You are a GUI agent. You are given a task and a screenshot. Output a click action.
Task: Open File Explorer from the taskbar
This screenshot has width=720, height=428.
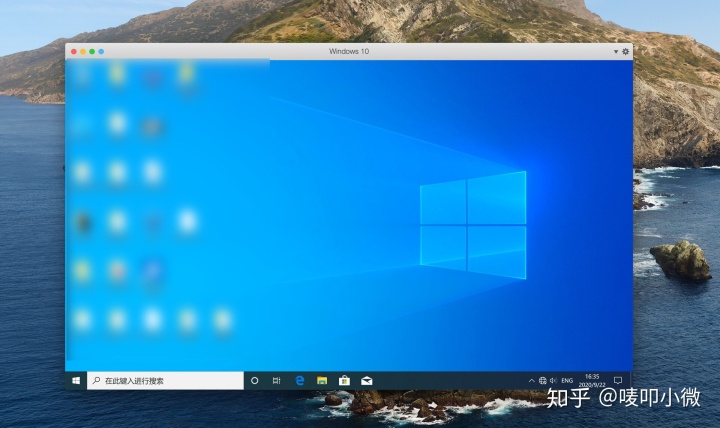322,381
